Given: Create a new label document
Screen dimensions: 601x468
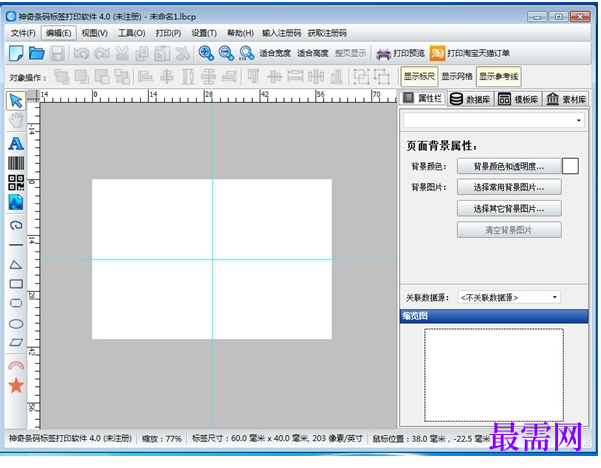Looking at the screenshot, I should click(x=16, y=53).
